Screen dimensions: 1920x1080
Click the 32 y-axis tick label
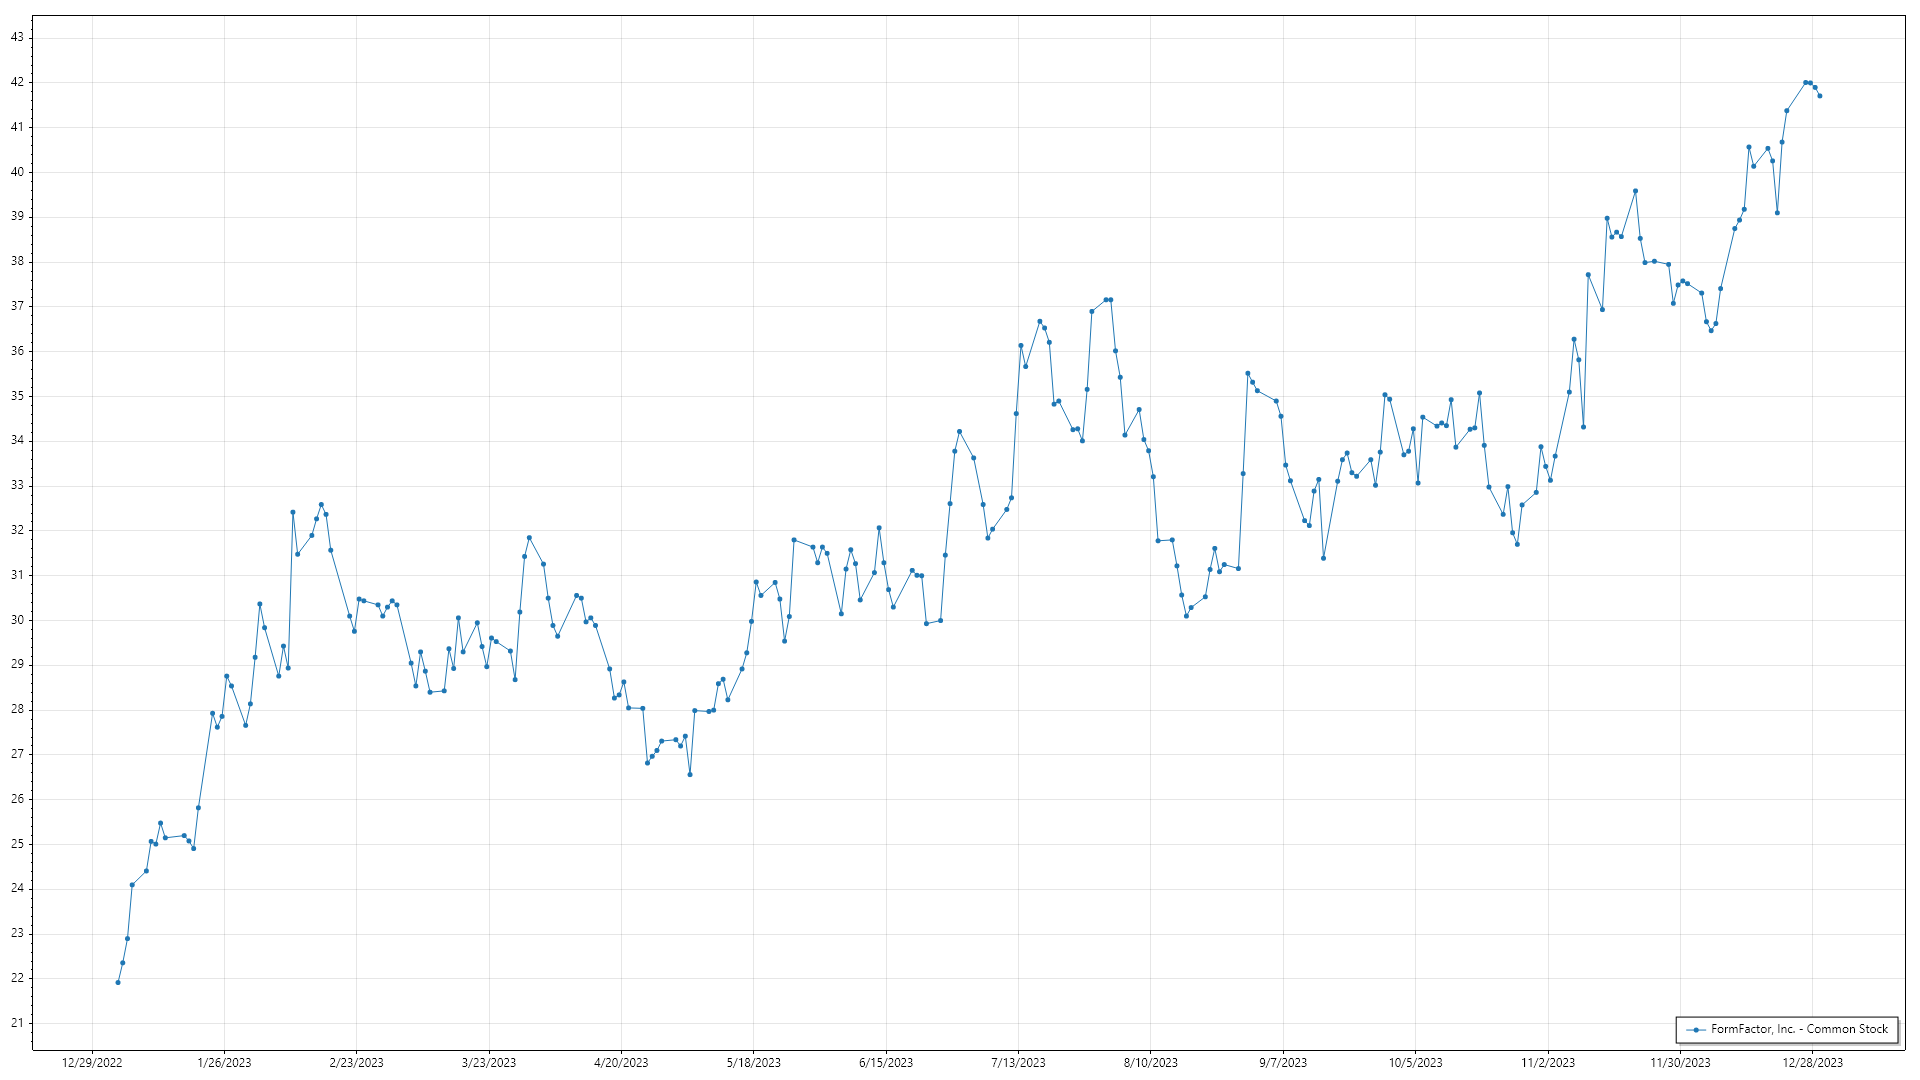coord(17,530)
